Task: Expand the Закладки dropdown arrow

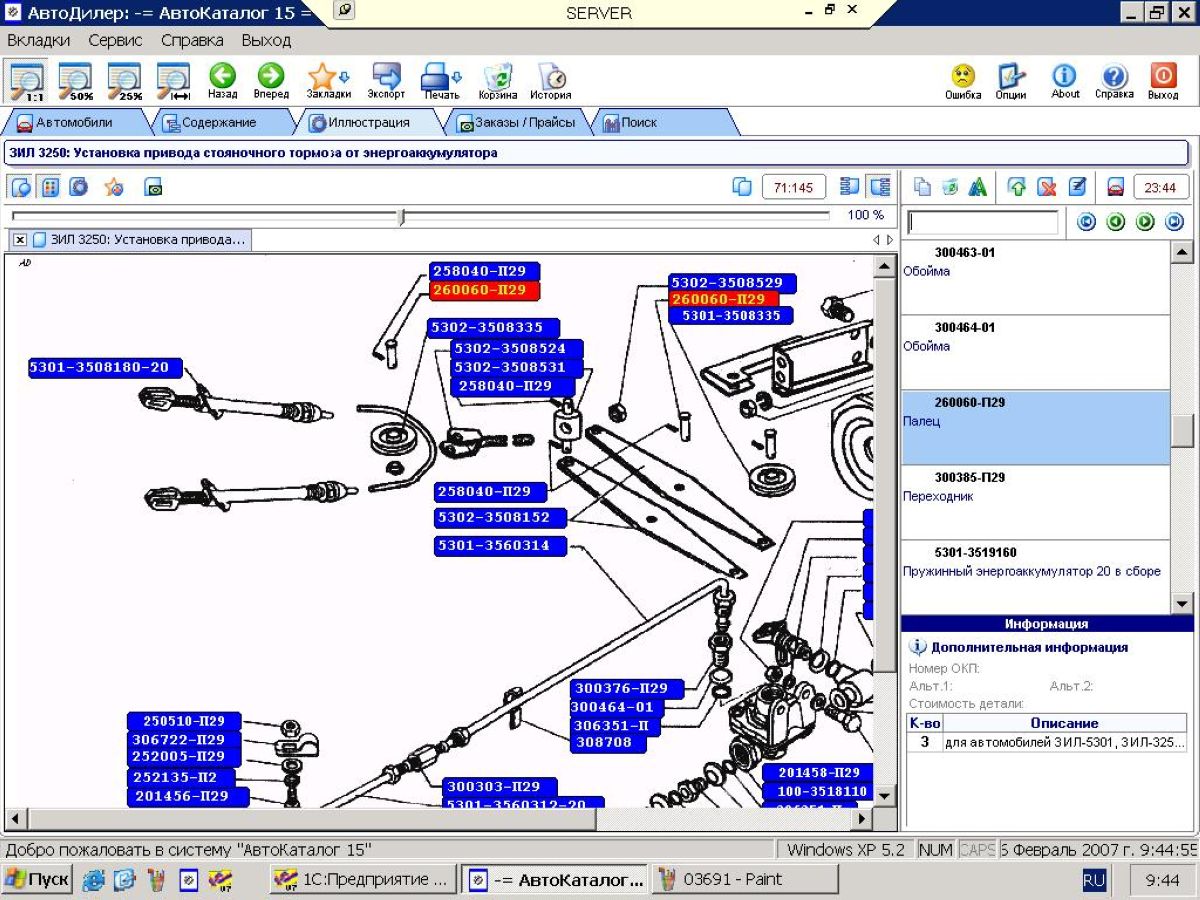Action: click(345, 77)
